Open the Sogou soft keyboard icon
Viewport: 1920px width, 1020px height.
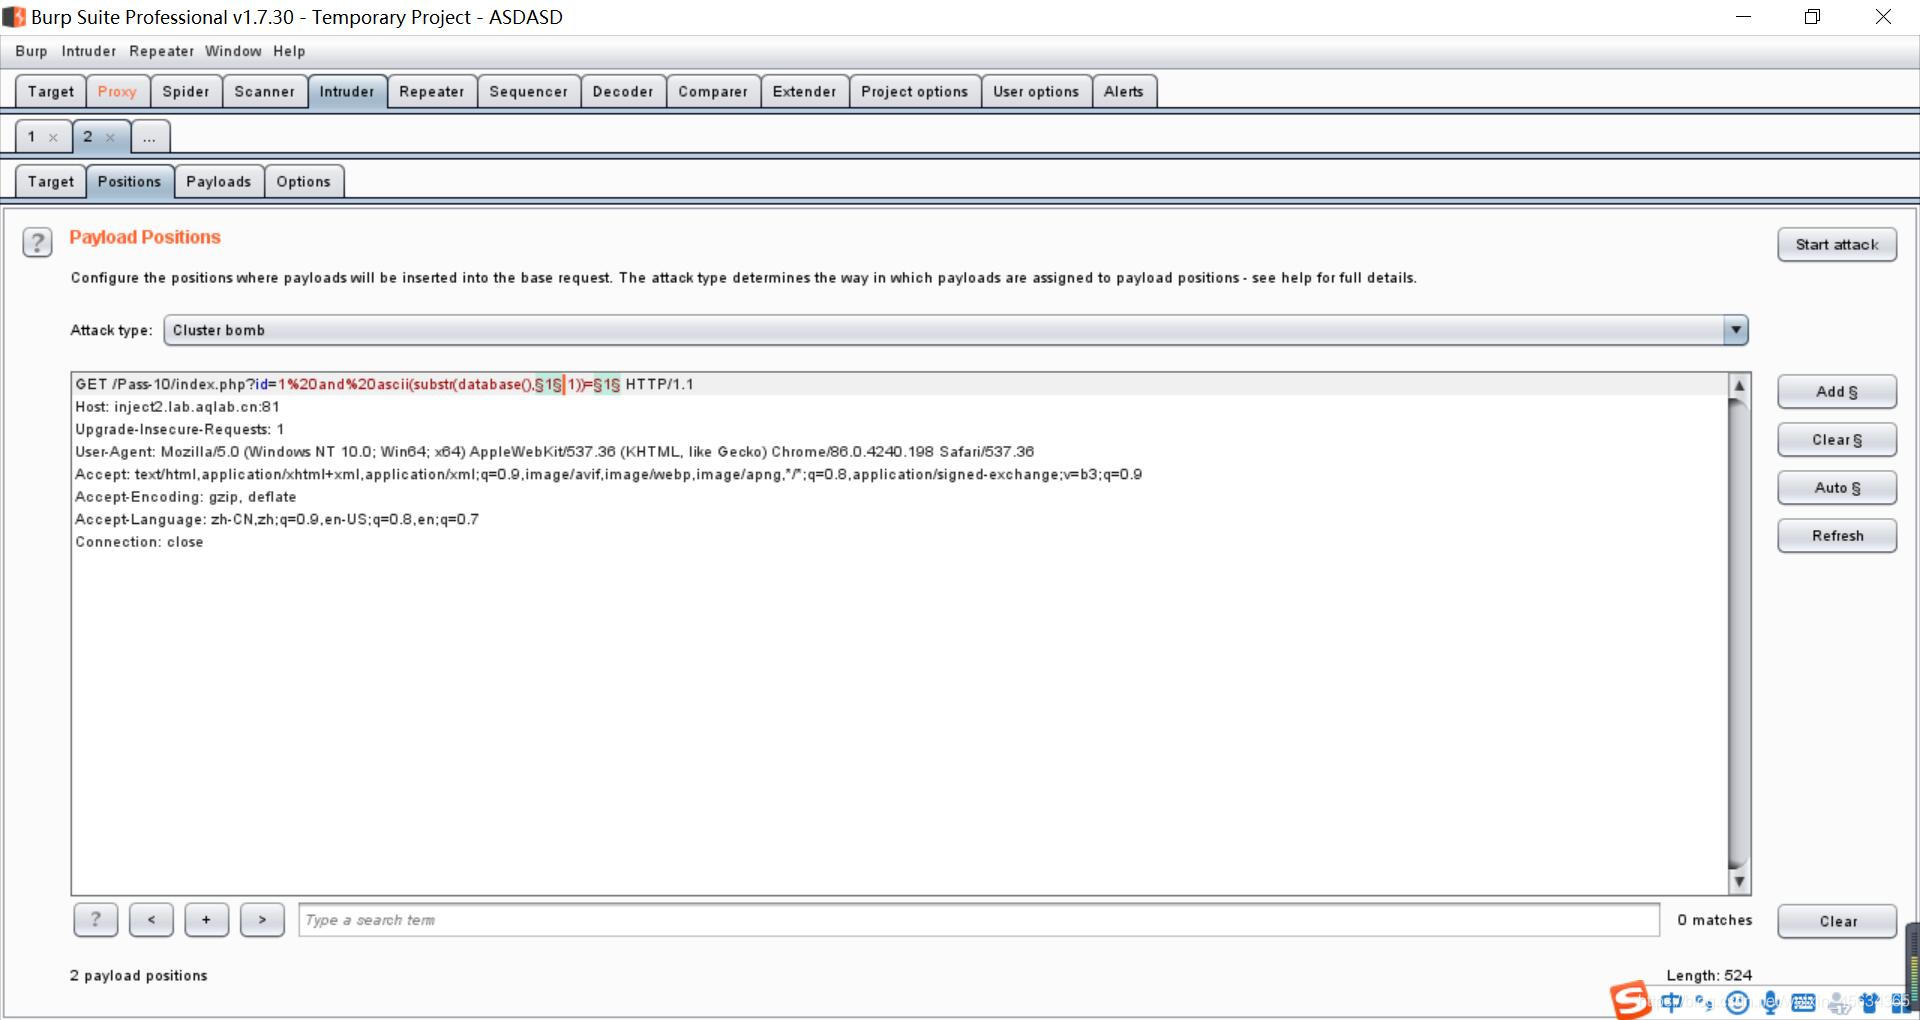point(1804,1002)
